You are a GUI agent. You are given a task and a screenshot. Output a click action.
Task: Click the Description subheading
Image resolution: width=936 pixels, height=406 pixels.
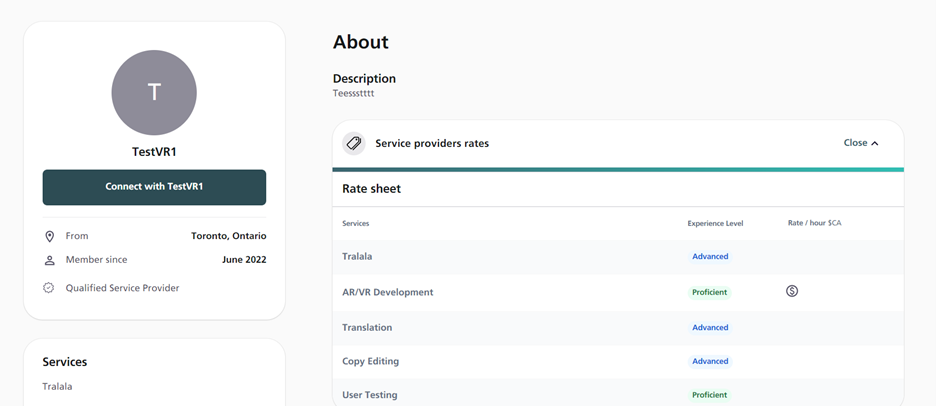[x=364, y=78]
